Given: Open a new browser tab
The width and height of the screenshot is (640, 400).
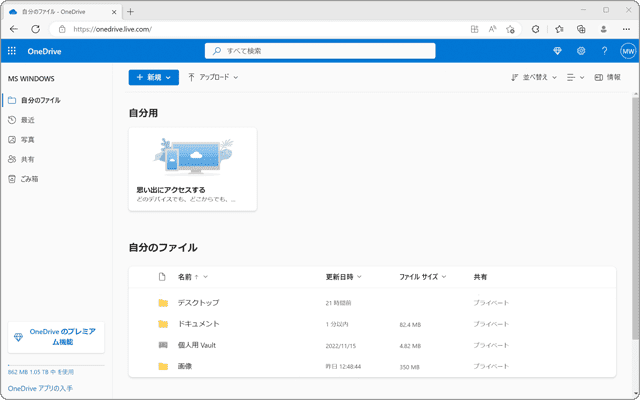Looking at the screenshot, I should (x=130, y=11).
